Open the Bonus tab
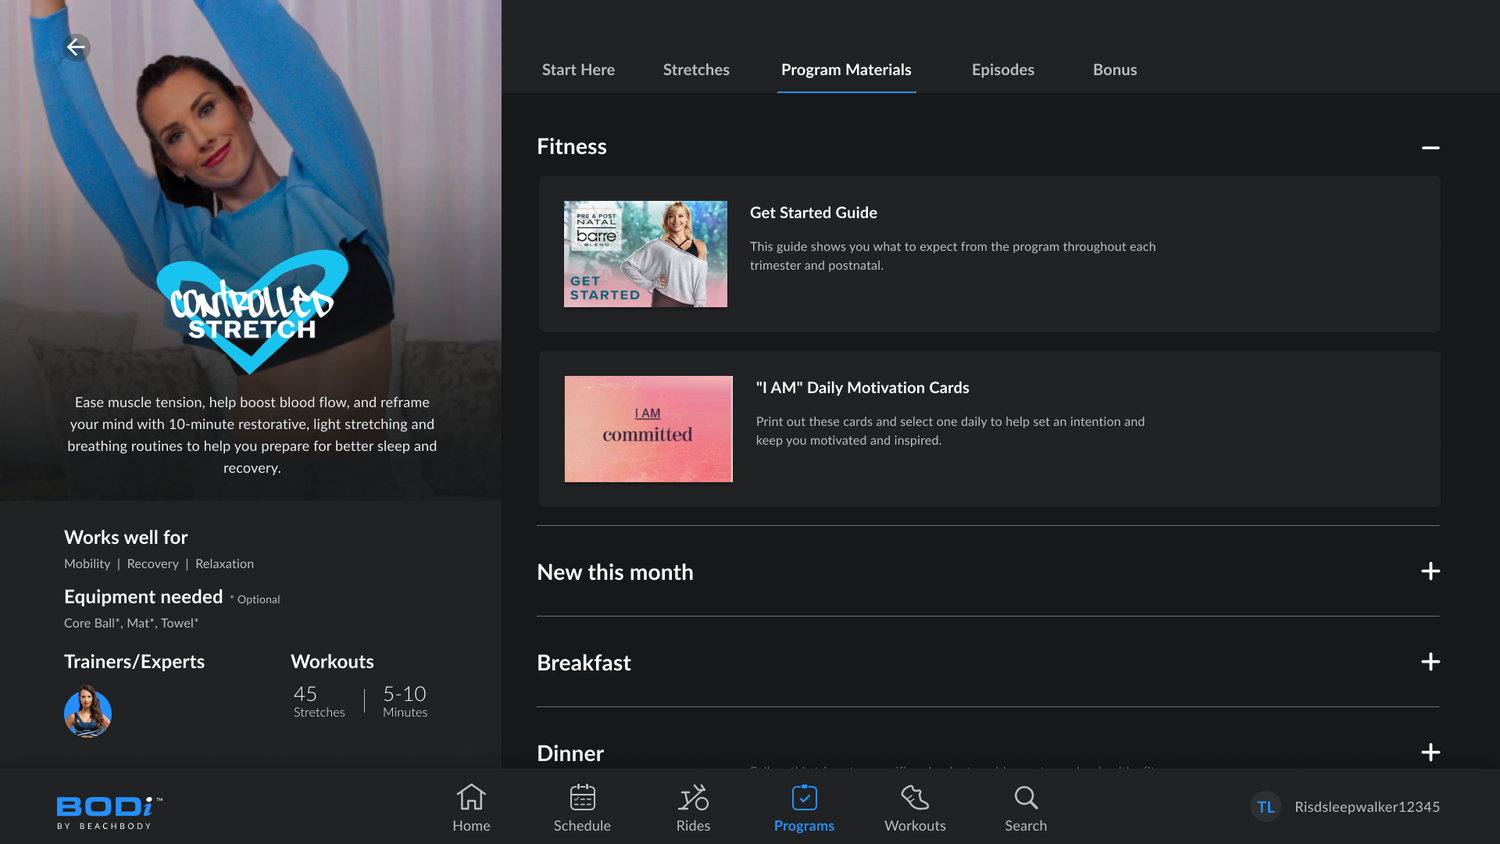This screenshot has width=1500, height=844. click(x=1115, y=70)
